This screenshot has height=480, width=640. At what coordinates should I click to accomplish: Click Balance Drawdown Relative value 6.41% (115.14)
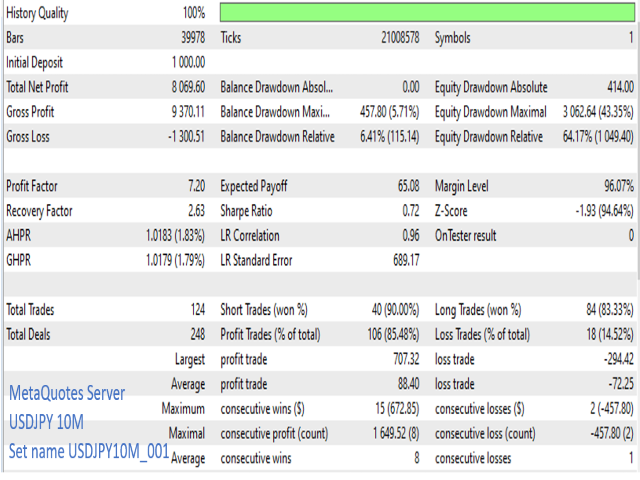[389, 136]
